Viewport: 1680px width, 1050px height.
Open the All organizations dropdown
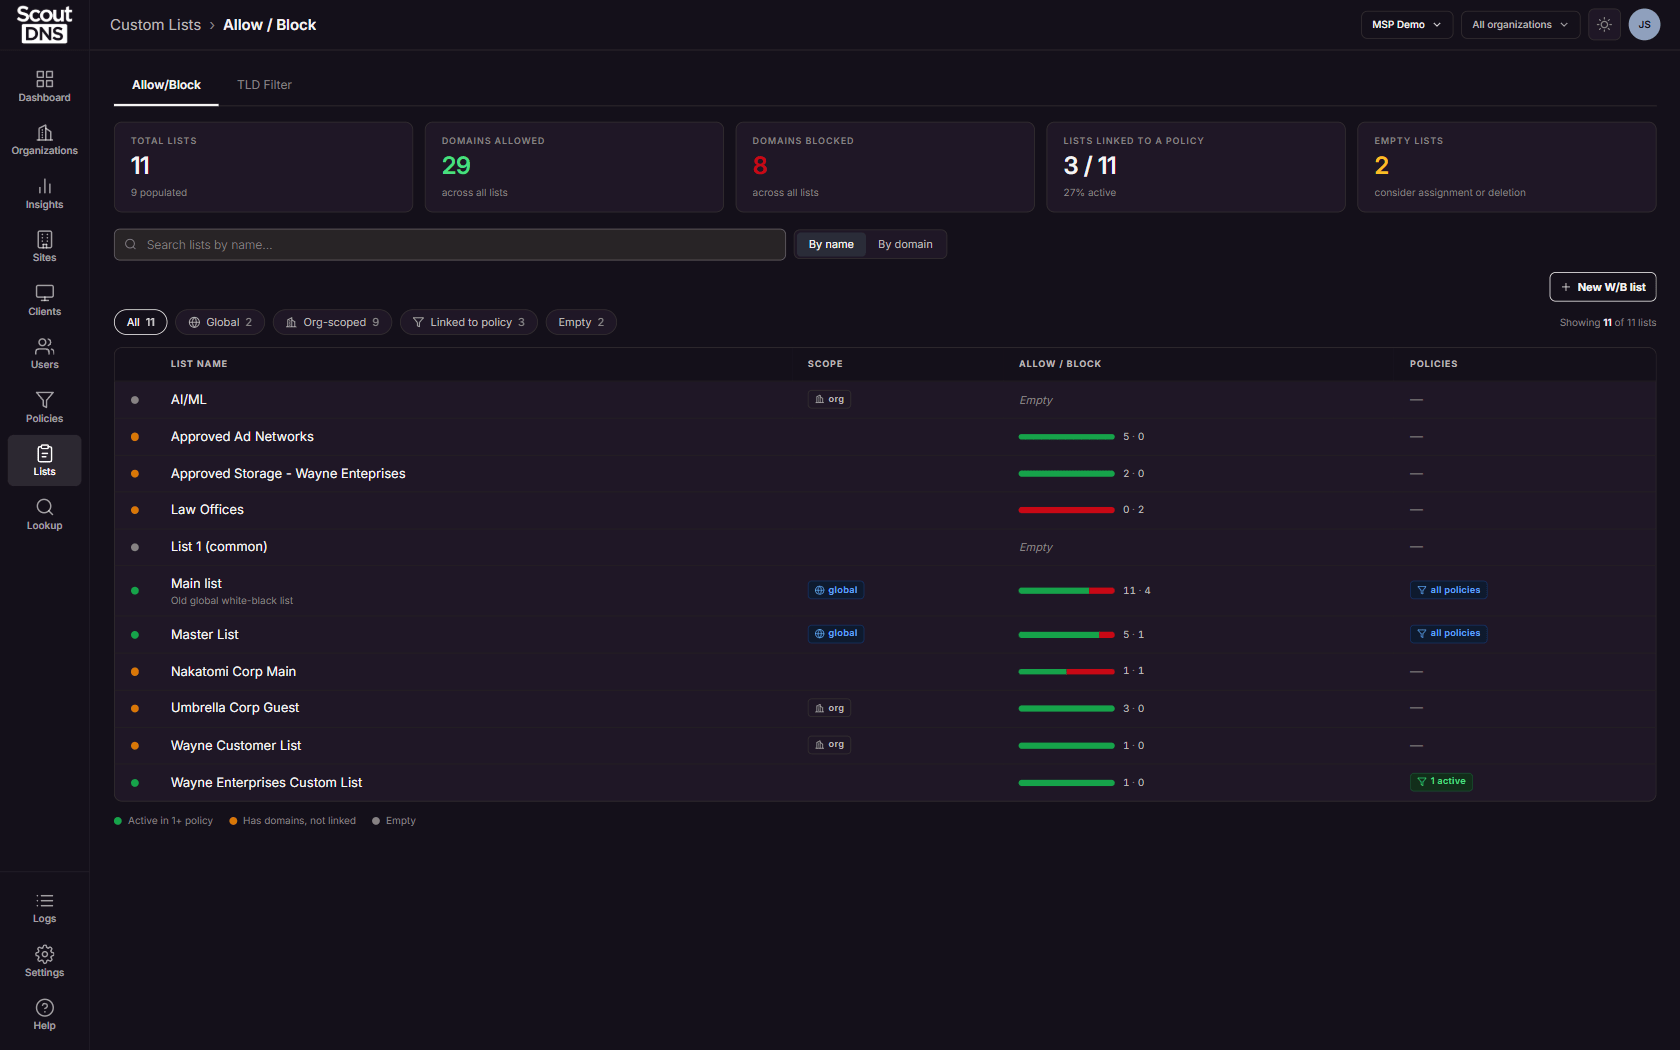click(x=1520, y=25)
